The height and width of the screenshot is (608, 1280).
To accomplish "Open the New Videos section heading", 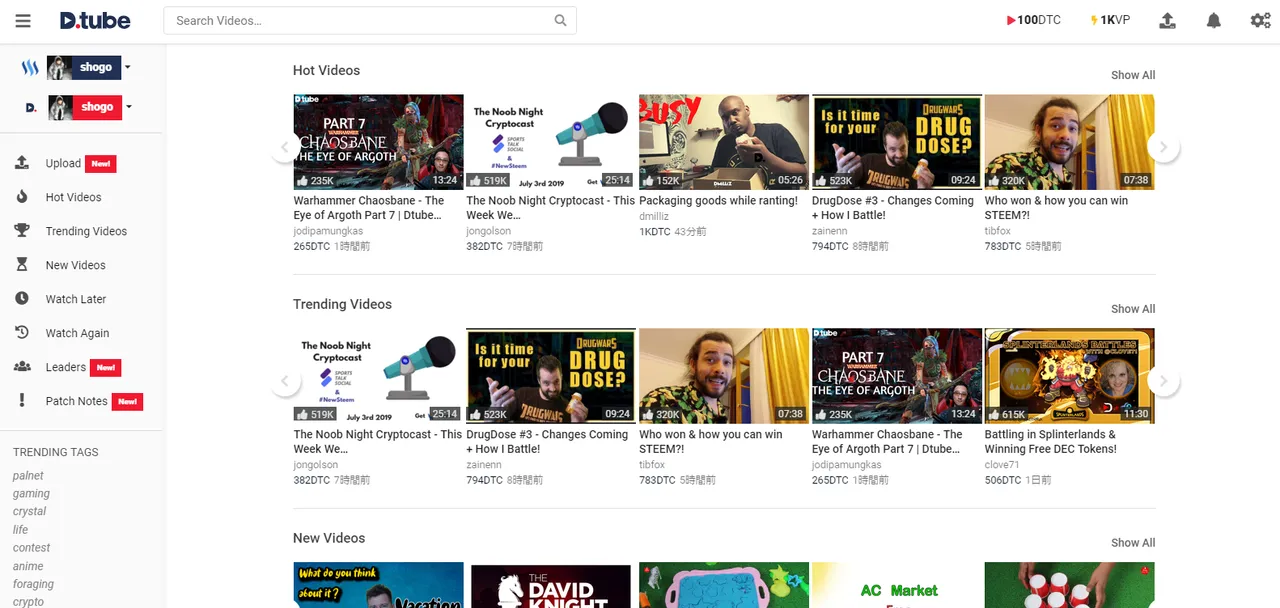I will coord(329,538).
